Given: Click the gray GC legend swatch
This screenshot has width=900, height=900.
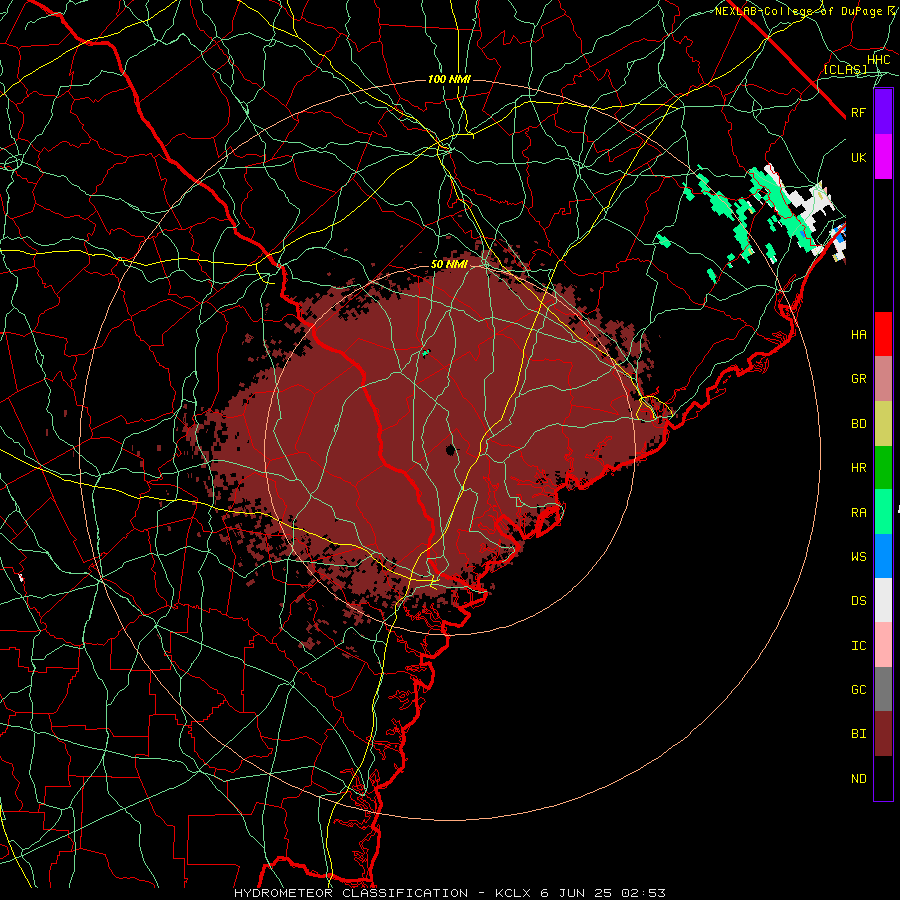Looking at the screenshot, I should pyautogui.click(x=883, y=689).
